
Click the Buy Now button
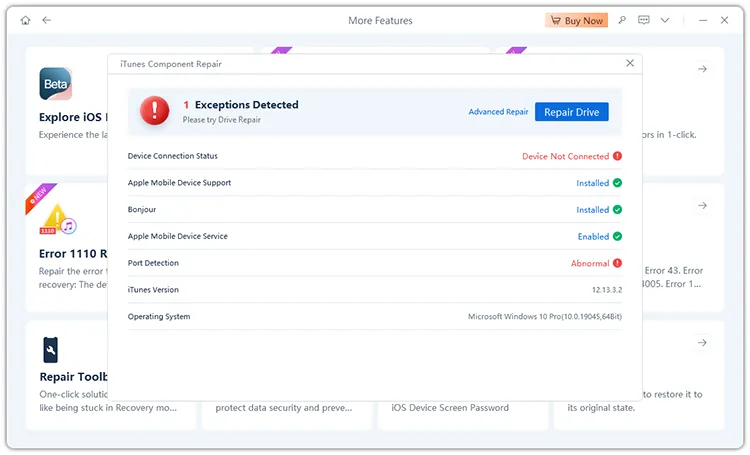tap(577, 21)
